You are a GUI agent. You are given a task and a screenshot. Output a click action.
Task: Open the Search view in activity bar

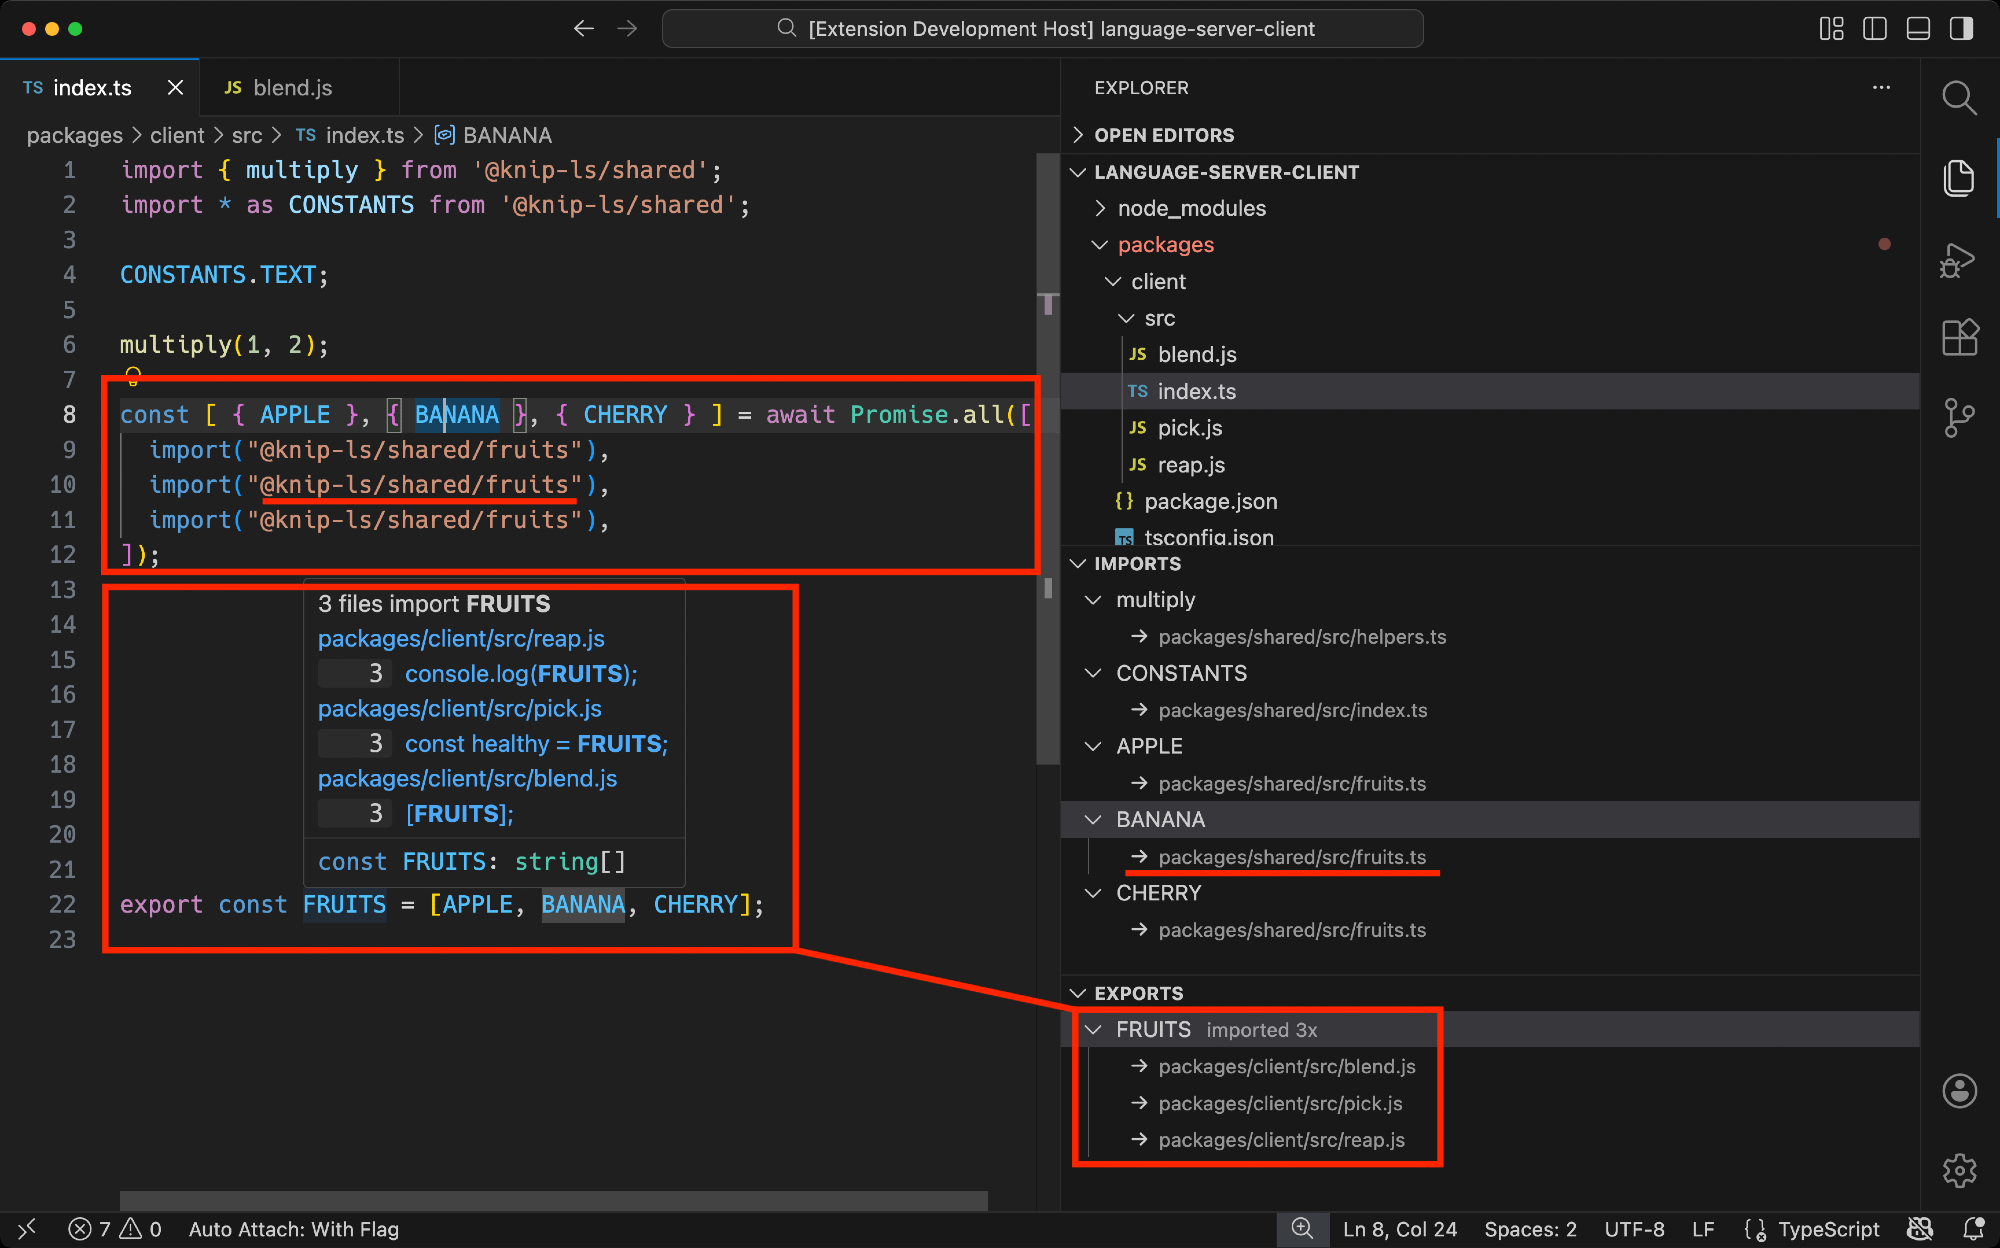coord(1959,98)
